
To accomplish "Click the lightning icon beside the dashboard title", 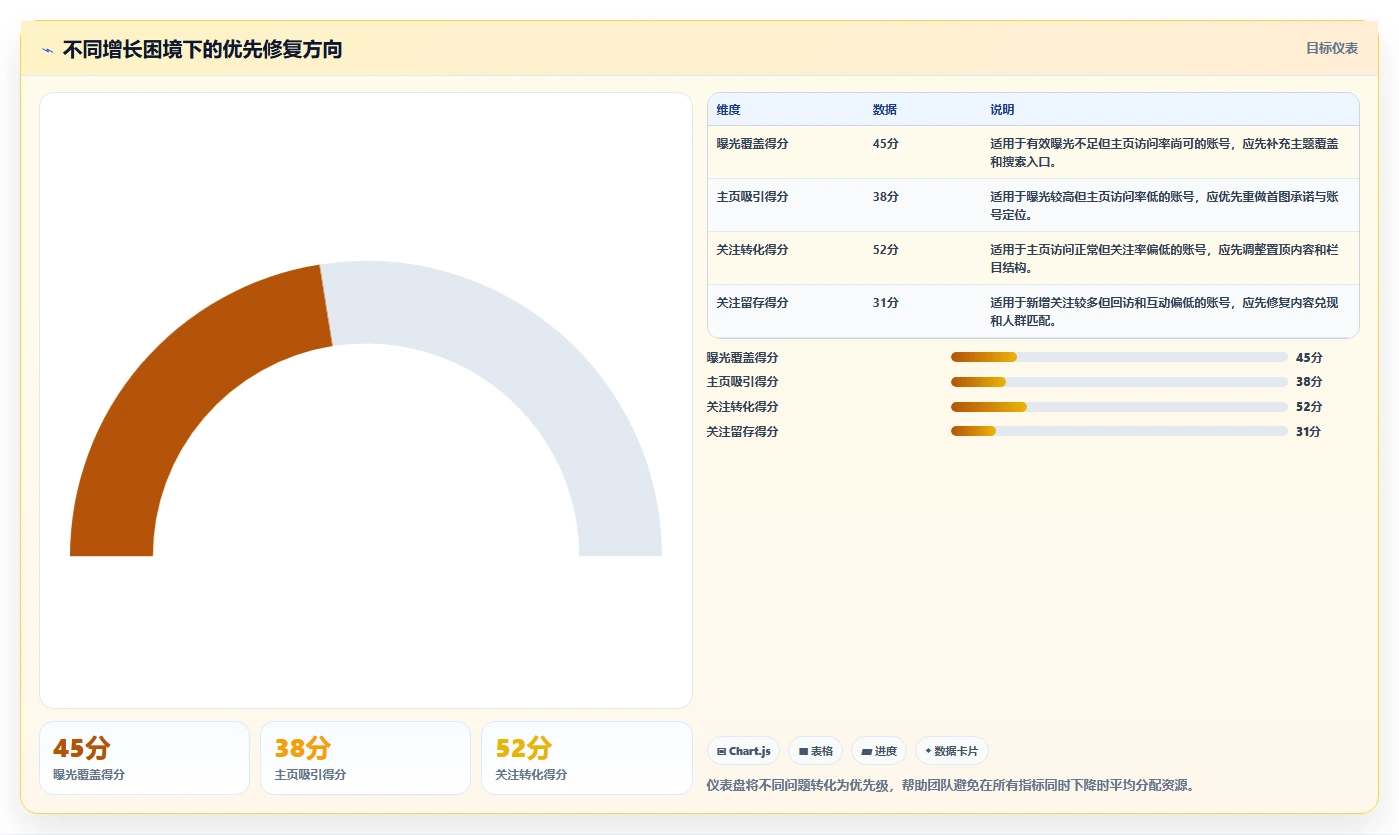I will coord(47,50).
